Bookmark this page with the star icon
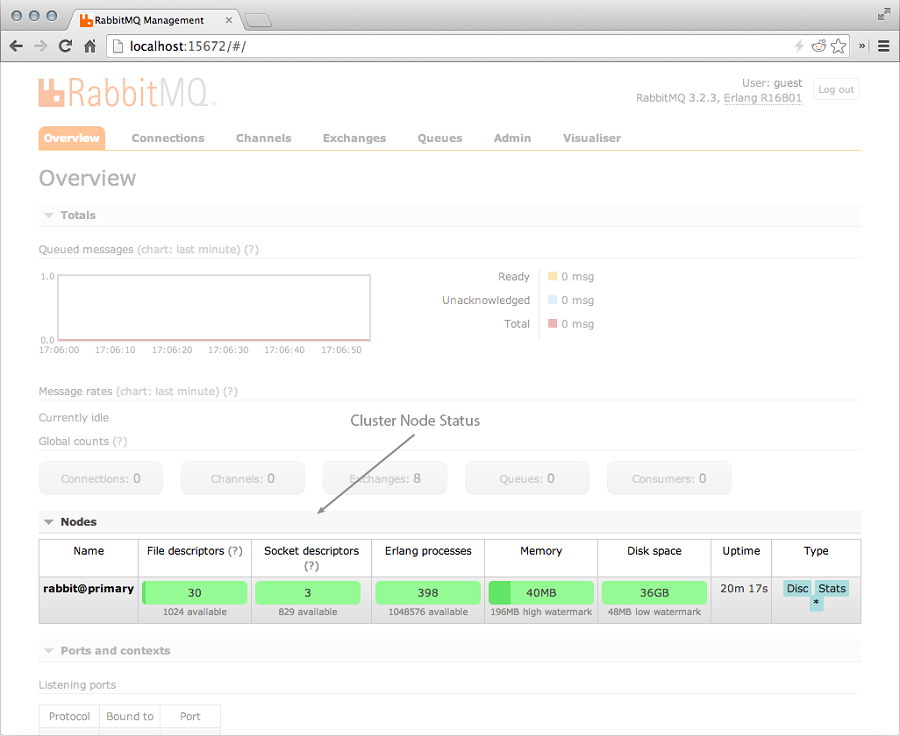Screen dimensions: 900x736 point(840,45)
